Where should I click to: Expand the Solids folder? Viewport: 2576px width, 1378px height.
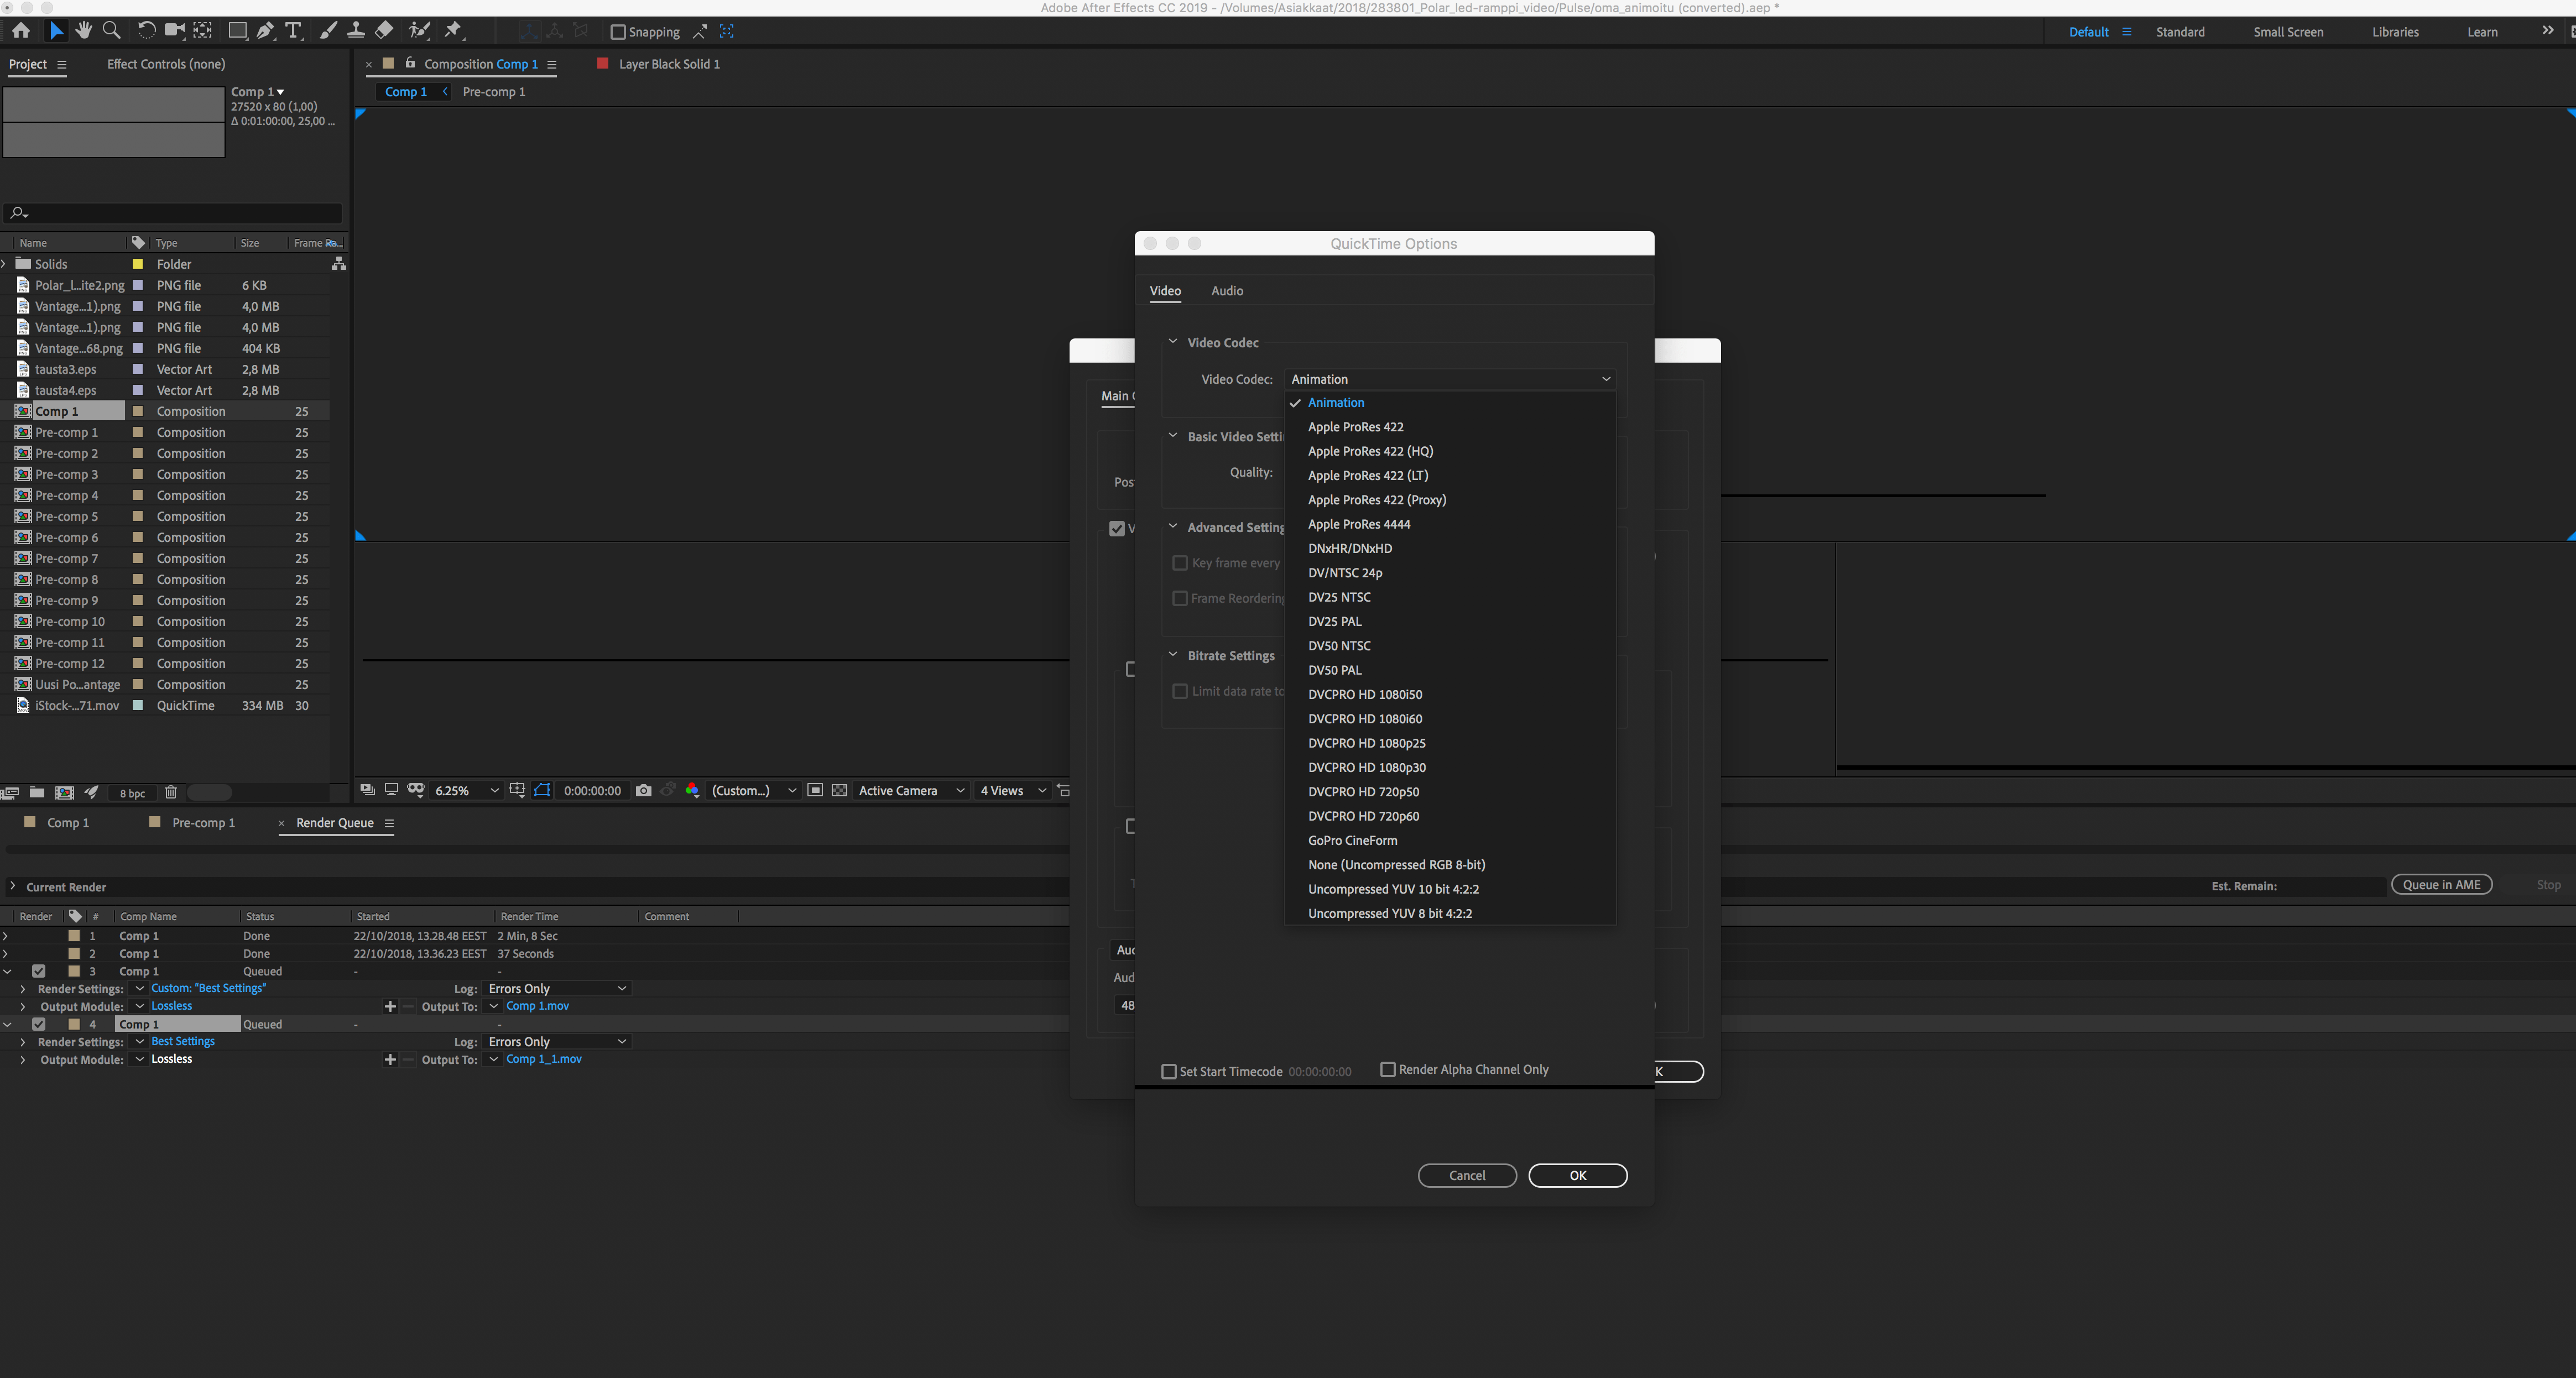click(x=5, y=264)
